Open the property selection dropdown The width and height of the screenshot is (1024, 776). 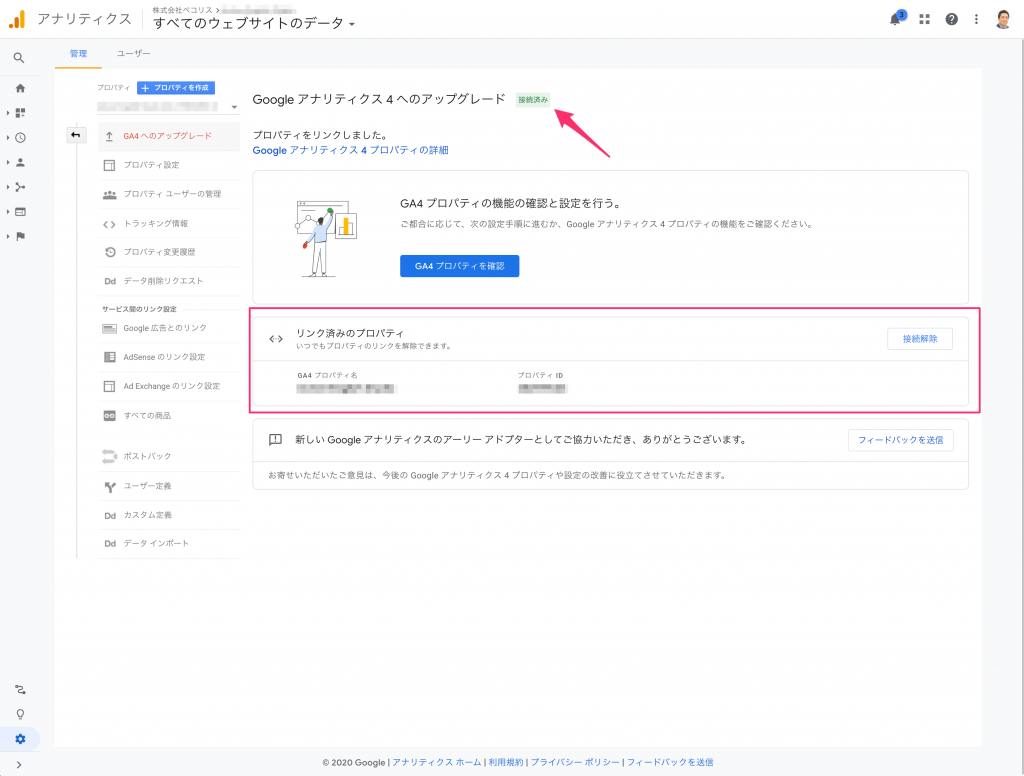(168, 106)
